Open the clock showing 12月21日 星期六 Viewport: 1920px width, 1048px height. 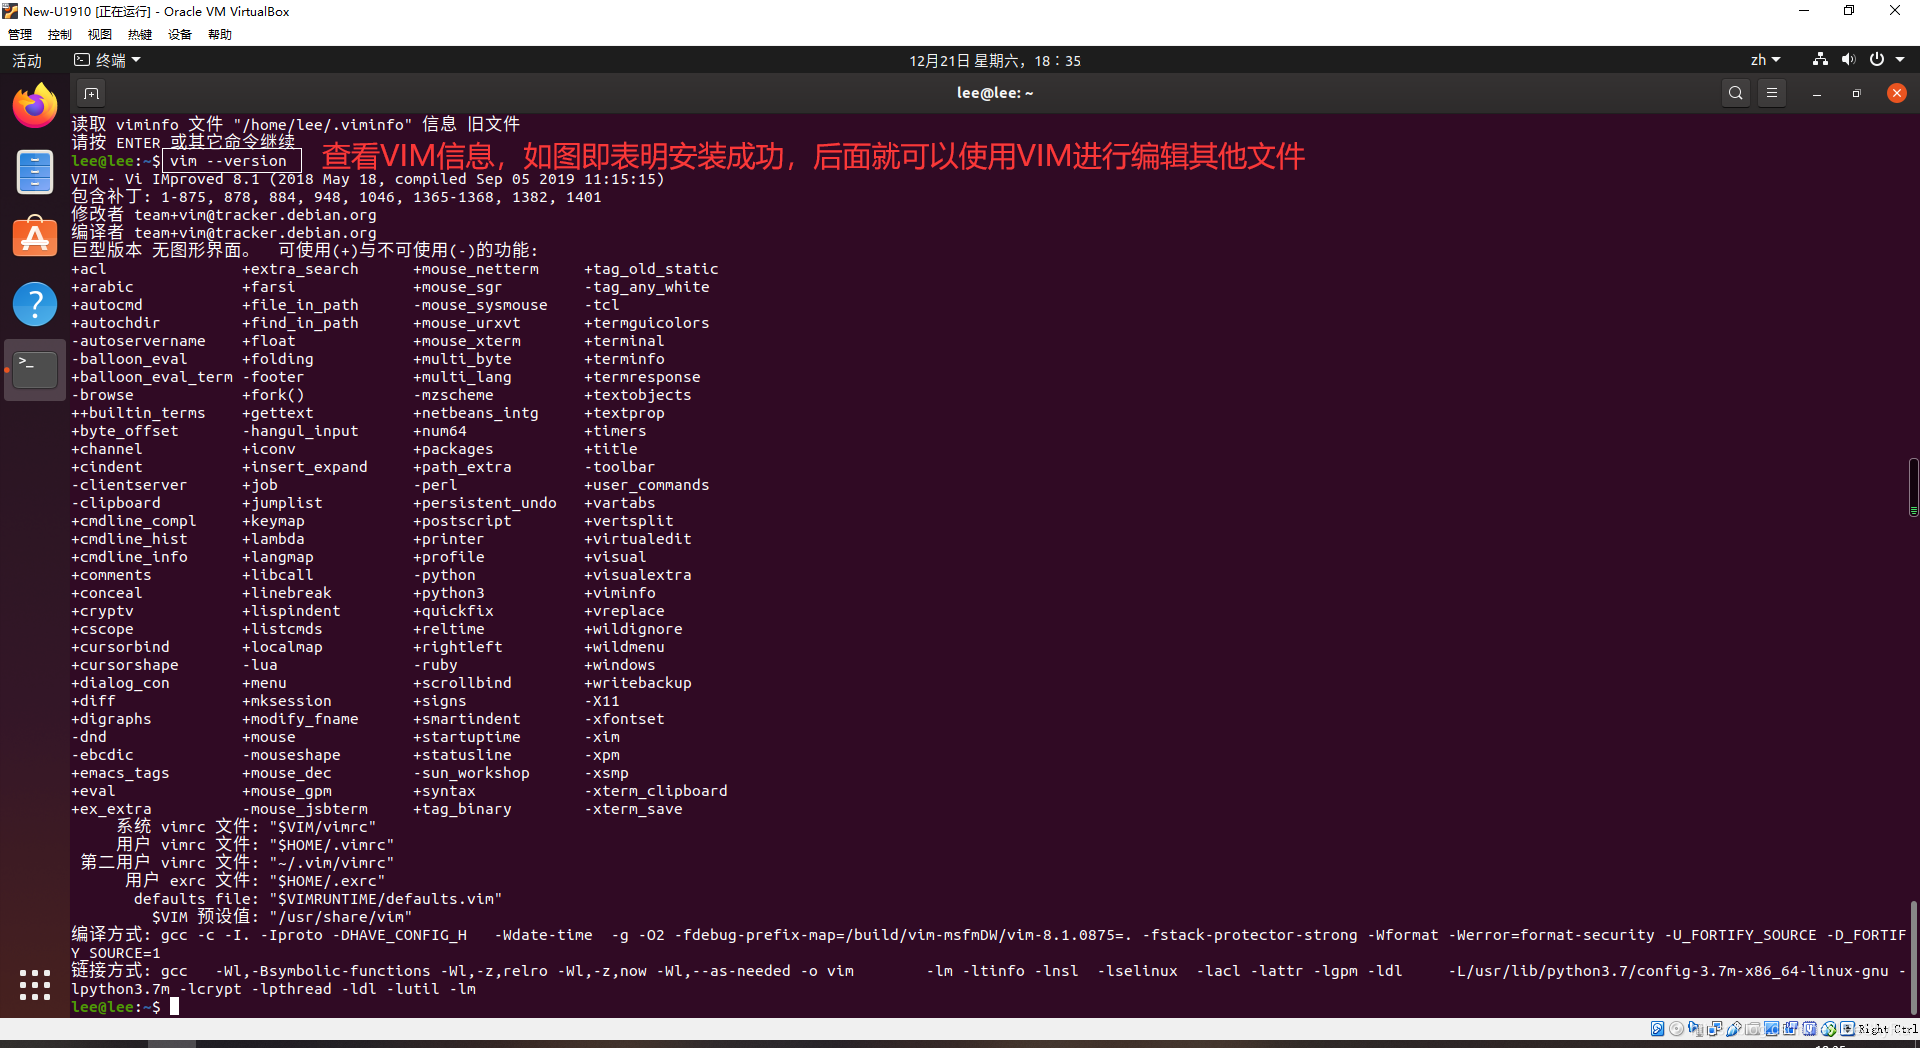(995, 61)
